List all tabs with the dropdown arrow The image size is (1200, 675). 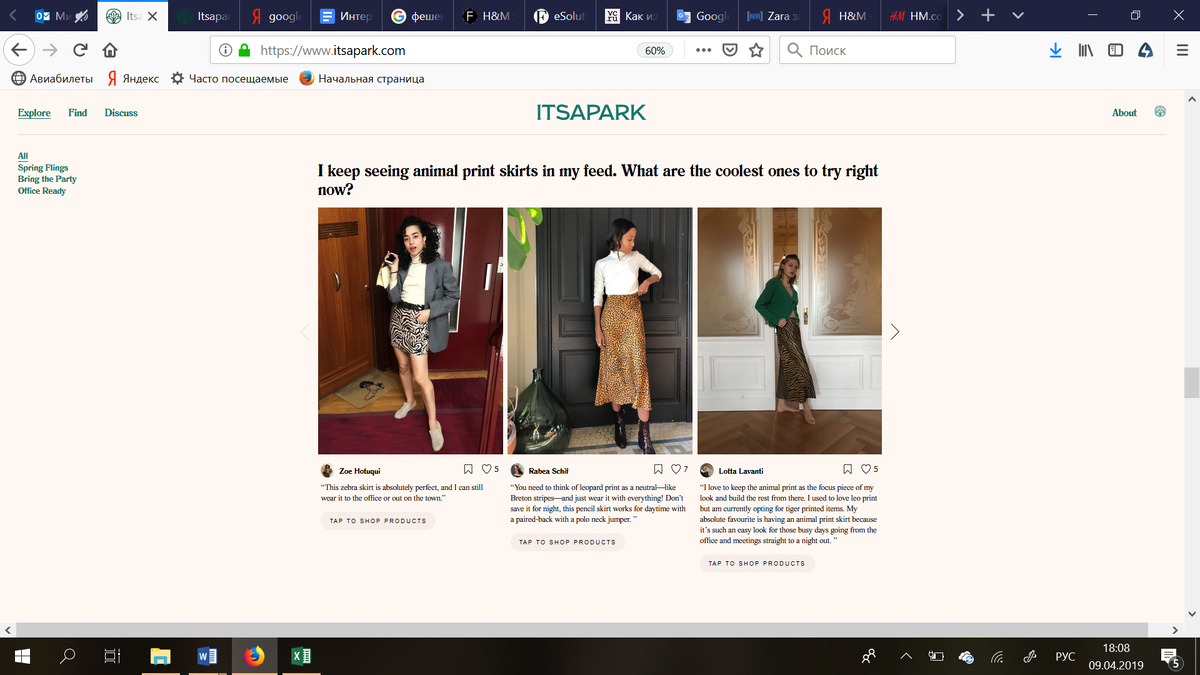coord(1018,16)
